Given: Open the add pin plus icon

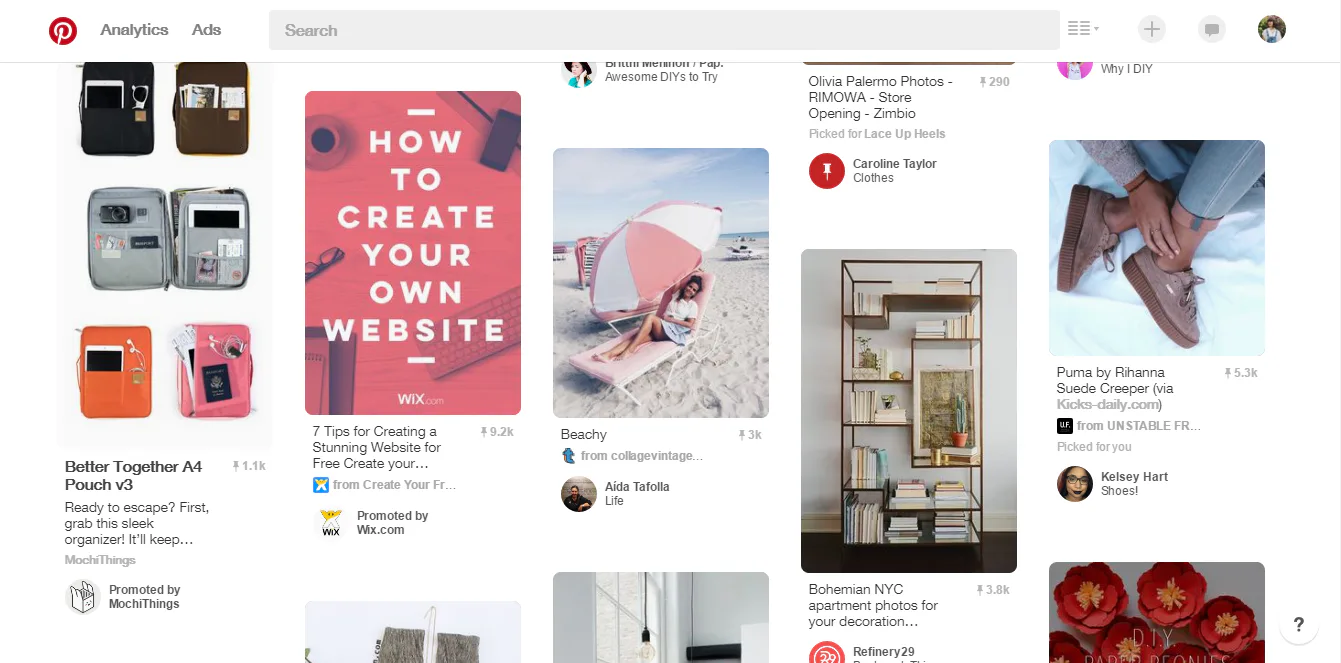Looking at the screenshot, I should [1152, 29].
